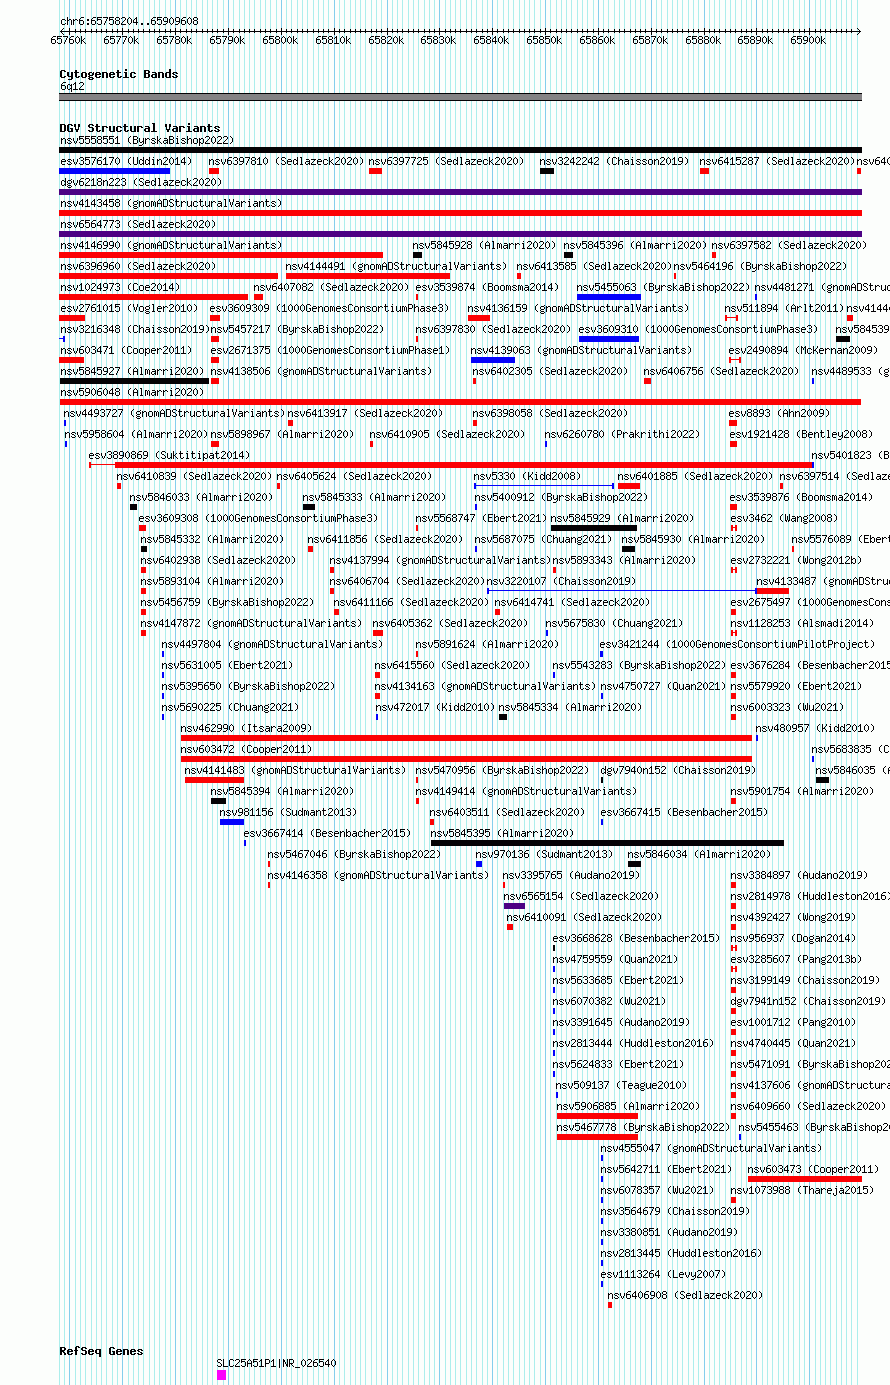Screen dimensions: 890x1385
Task: Click variant label nsv4144491 (gnomADStructuralVariants)
Action: (x=397, y=266)
